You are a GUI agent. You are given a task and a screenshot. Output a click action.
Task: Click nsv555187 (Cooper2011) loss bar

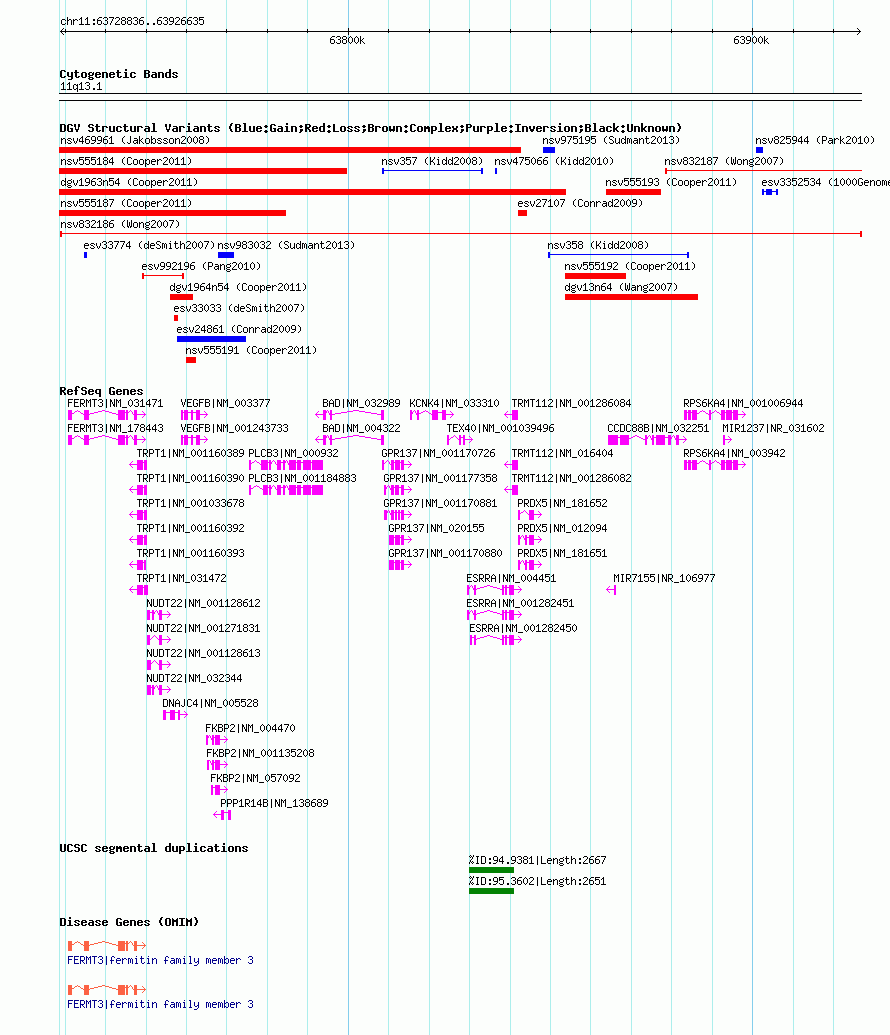[172, 213]
